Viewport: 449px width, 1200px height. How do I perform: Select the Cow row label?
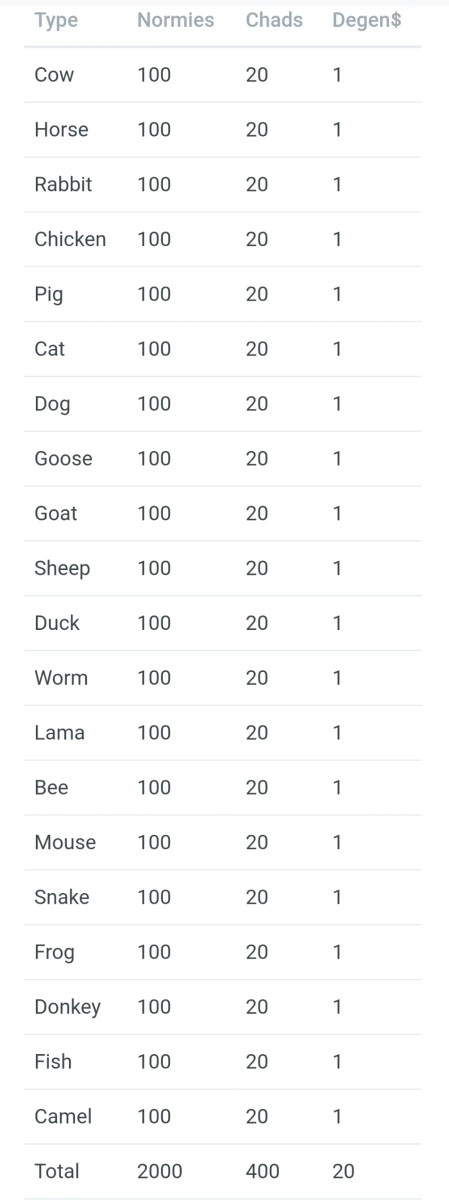(x=54, y=75)
